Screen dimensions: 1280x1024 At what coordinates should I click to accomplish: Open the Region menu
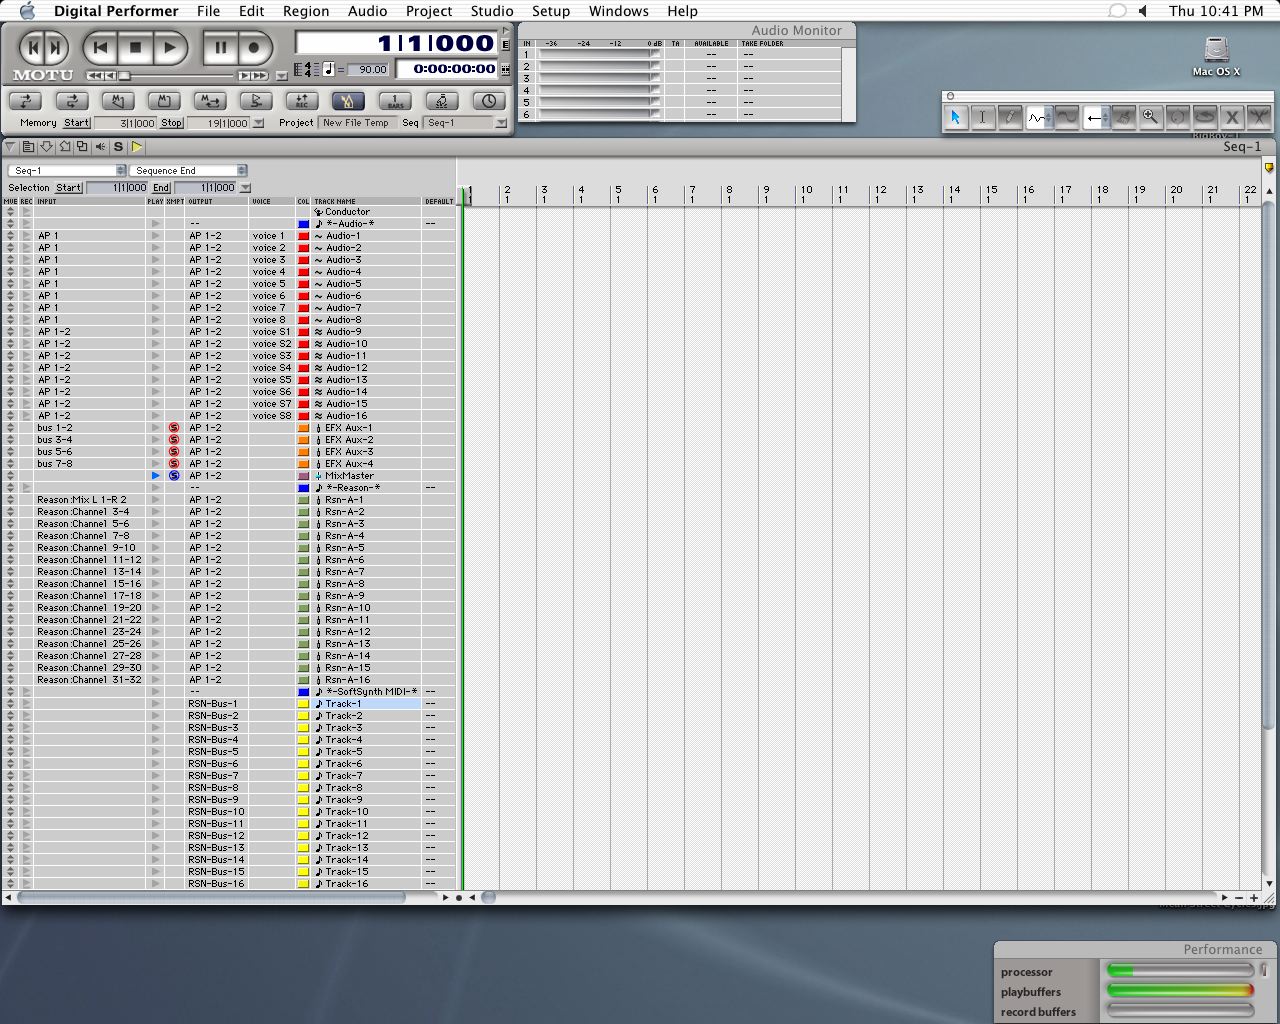pyautogui.click(x=306, y=11)
